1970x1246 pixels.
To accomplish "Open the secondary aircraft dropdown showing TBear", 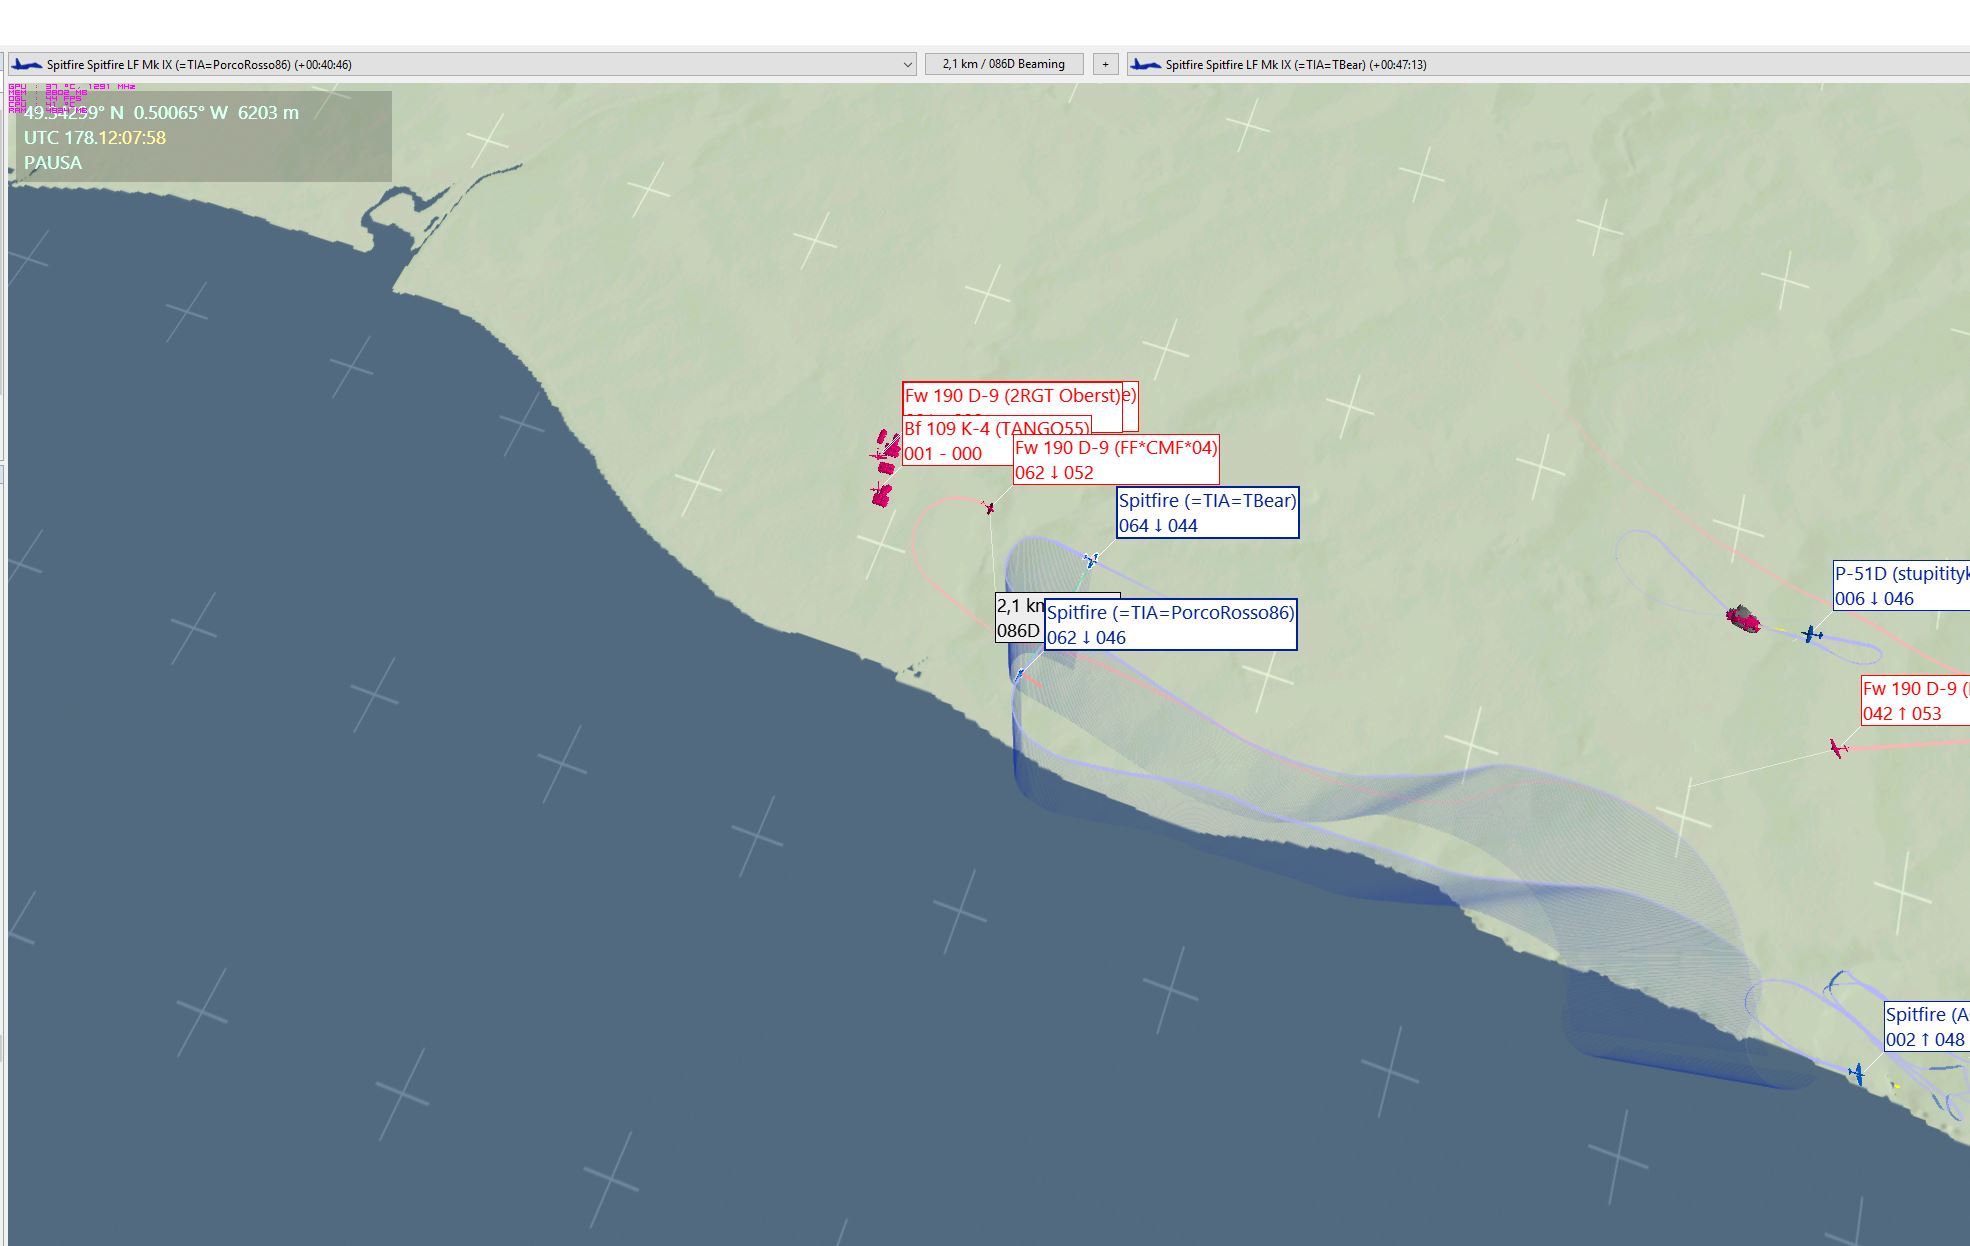I will pos(1548,64).
